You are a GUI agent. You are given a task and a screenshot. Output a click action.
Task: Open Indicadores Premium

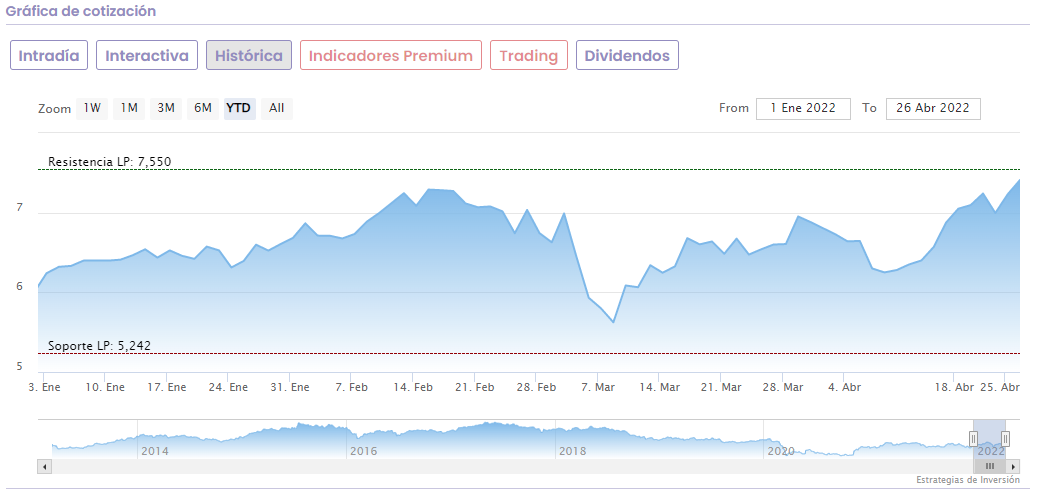[x=390, y=56]
